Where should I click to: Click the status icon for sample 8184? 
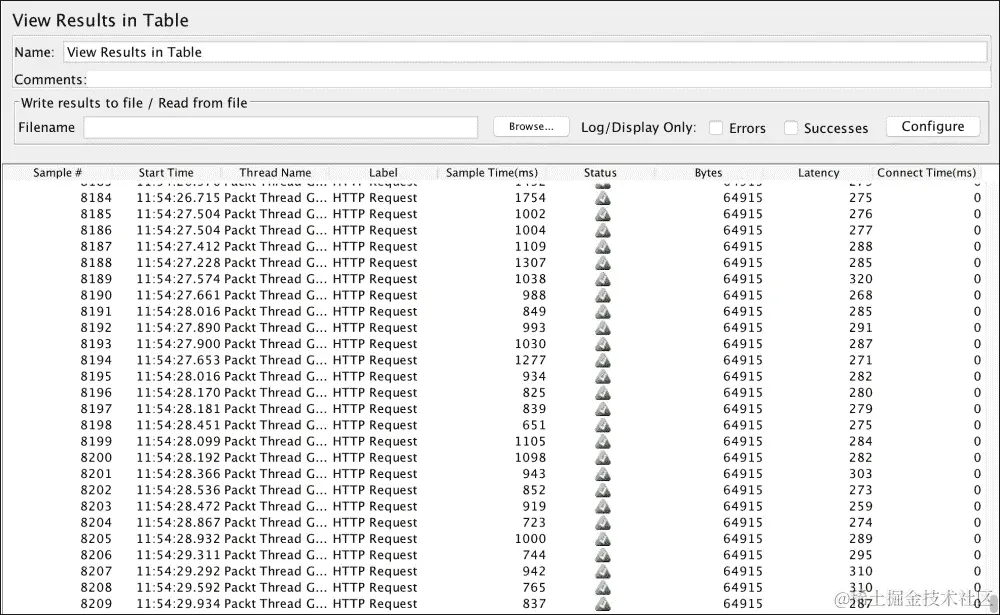click(x=602, y=198)
